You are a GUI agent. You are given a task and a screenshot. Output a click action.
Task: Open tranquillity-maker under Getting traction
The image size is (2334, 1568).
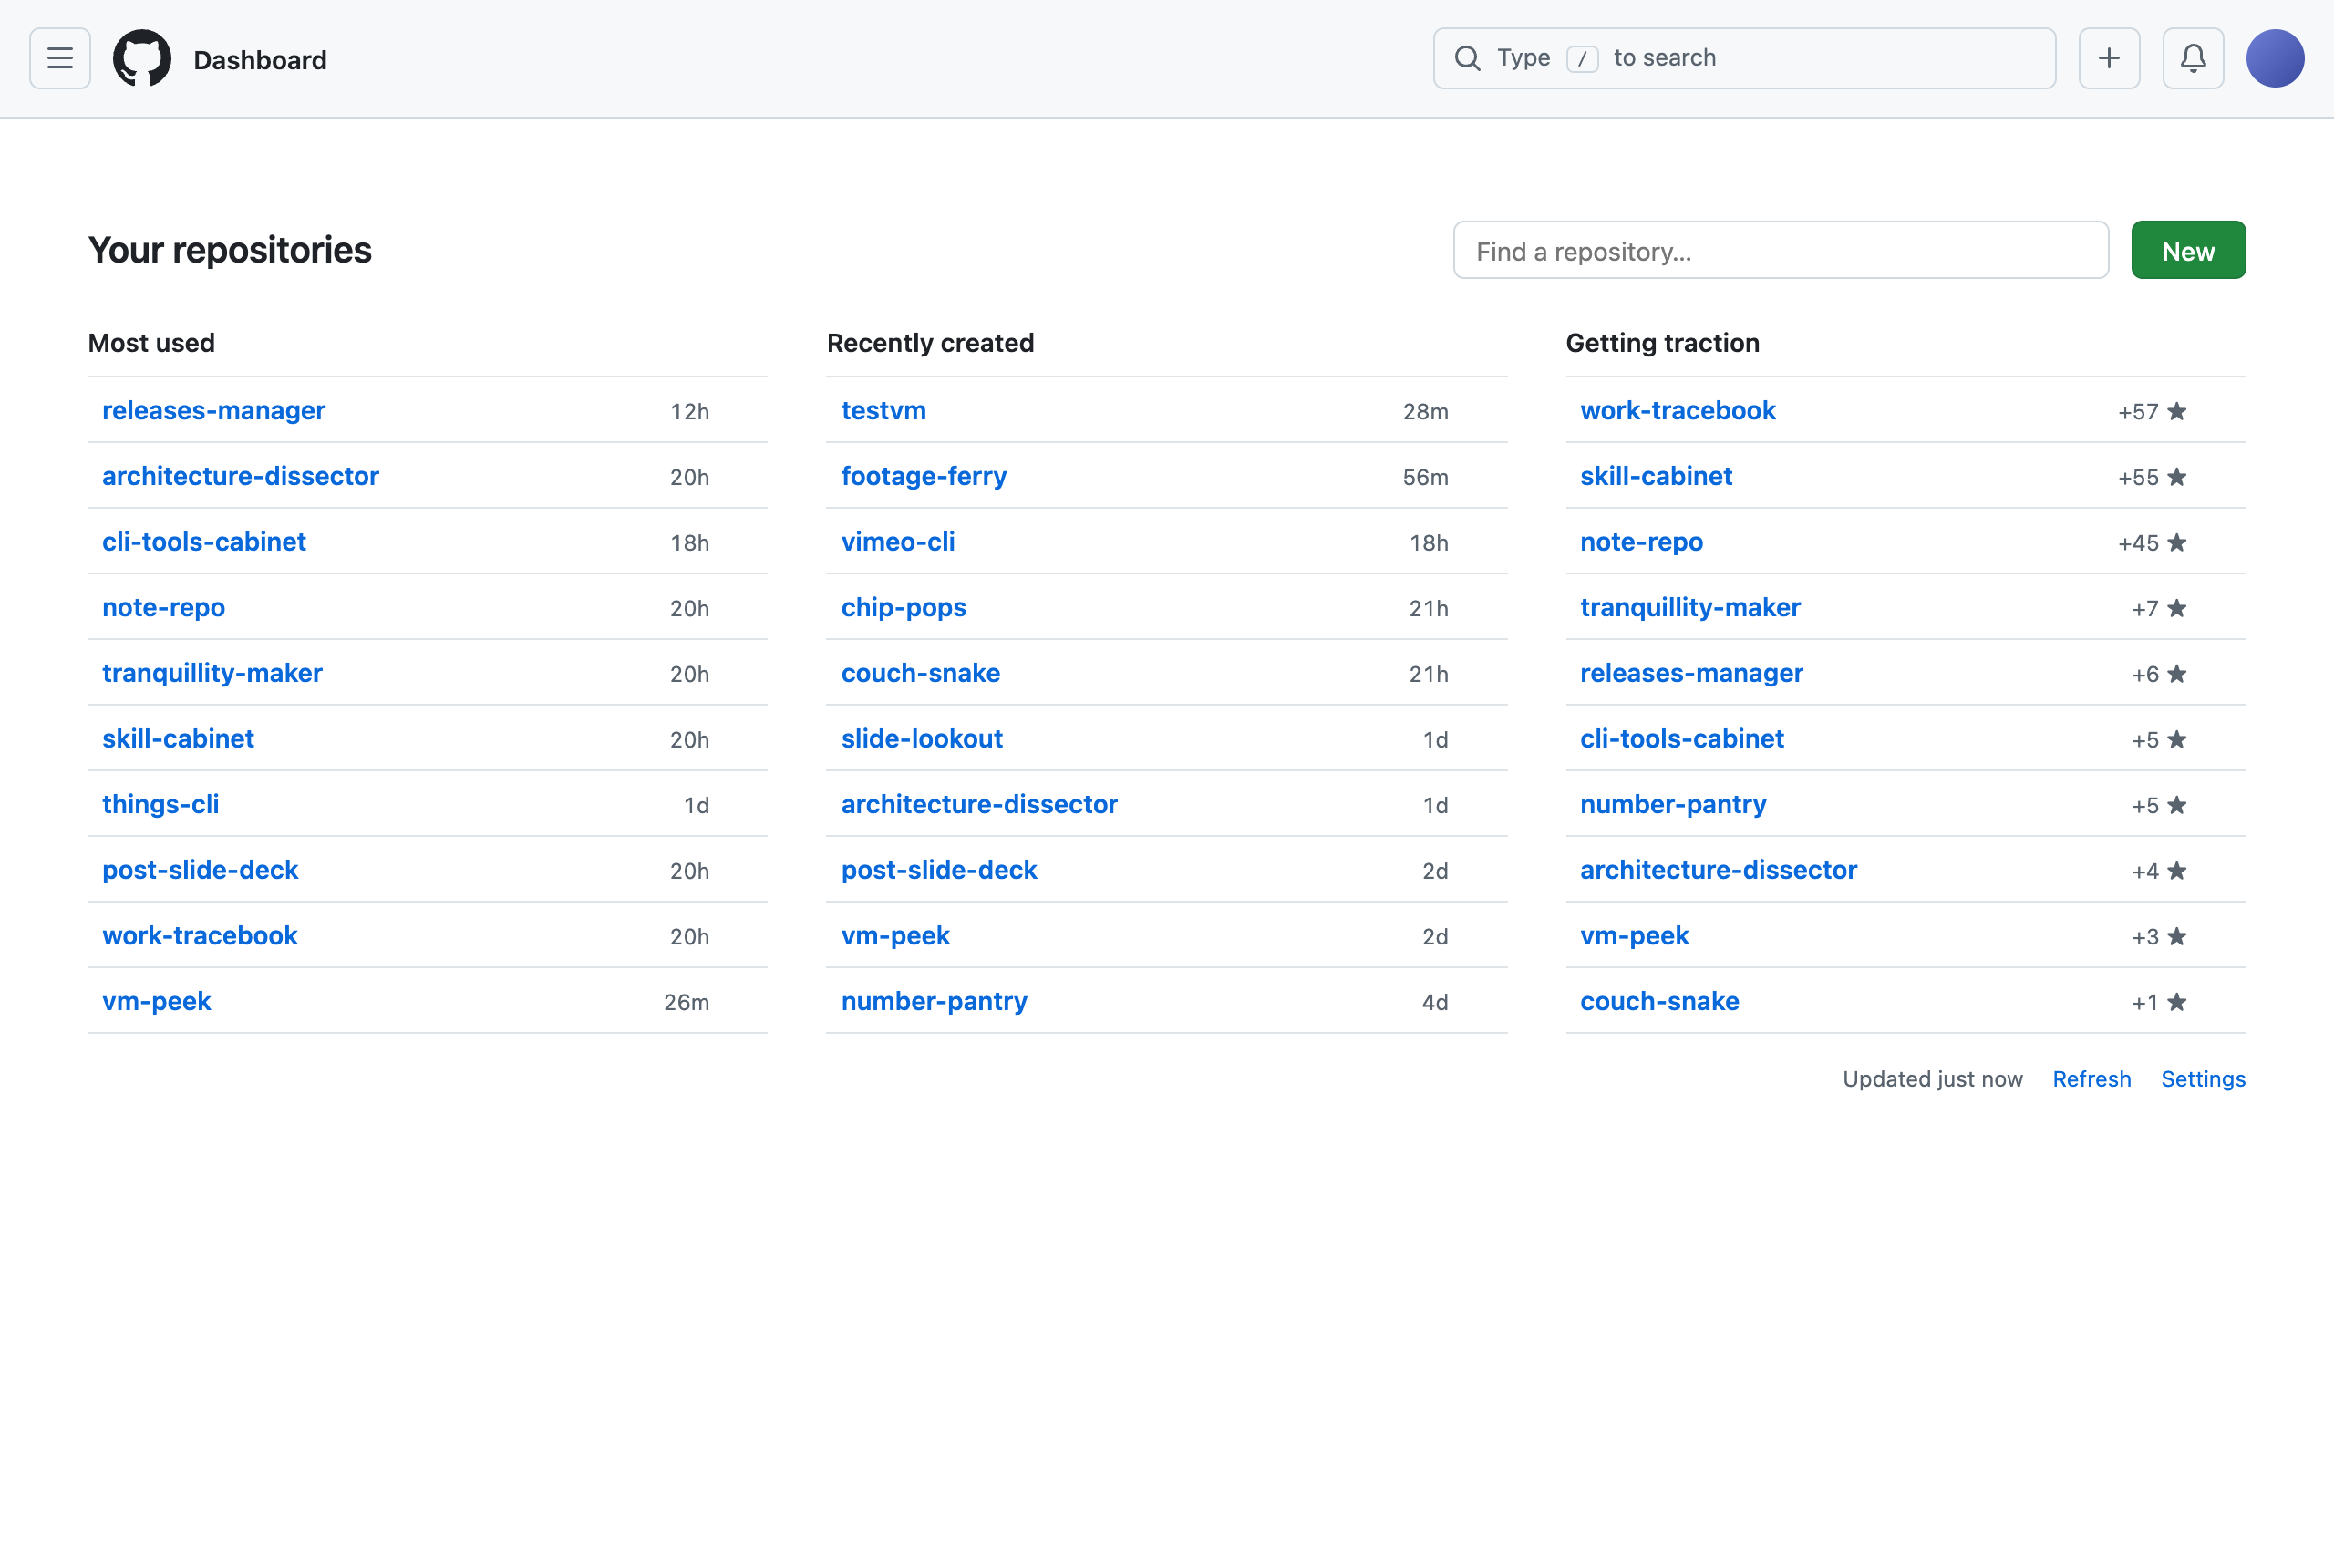(x=1690, y=607)
